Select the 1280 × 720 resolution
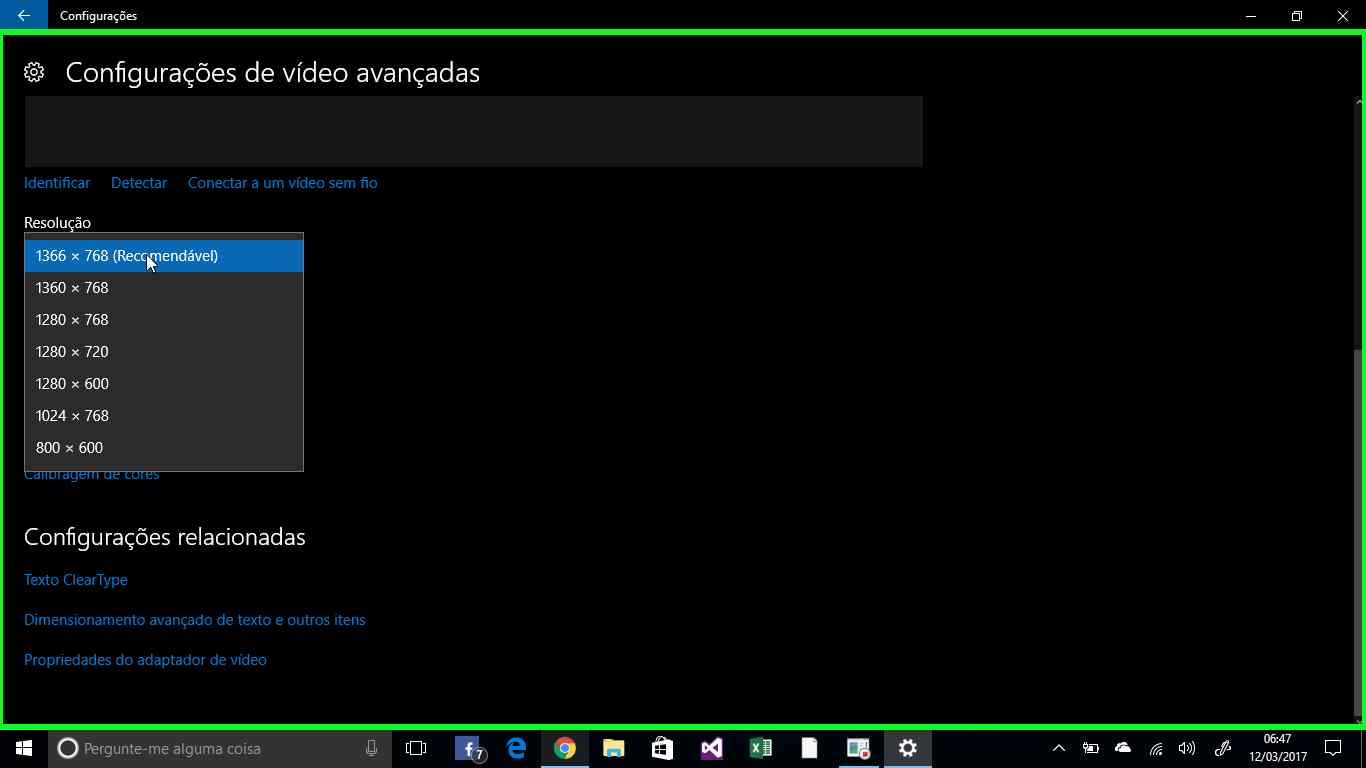This screenshot has width=1366, height=768. point(72,351)
